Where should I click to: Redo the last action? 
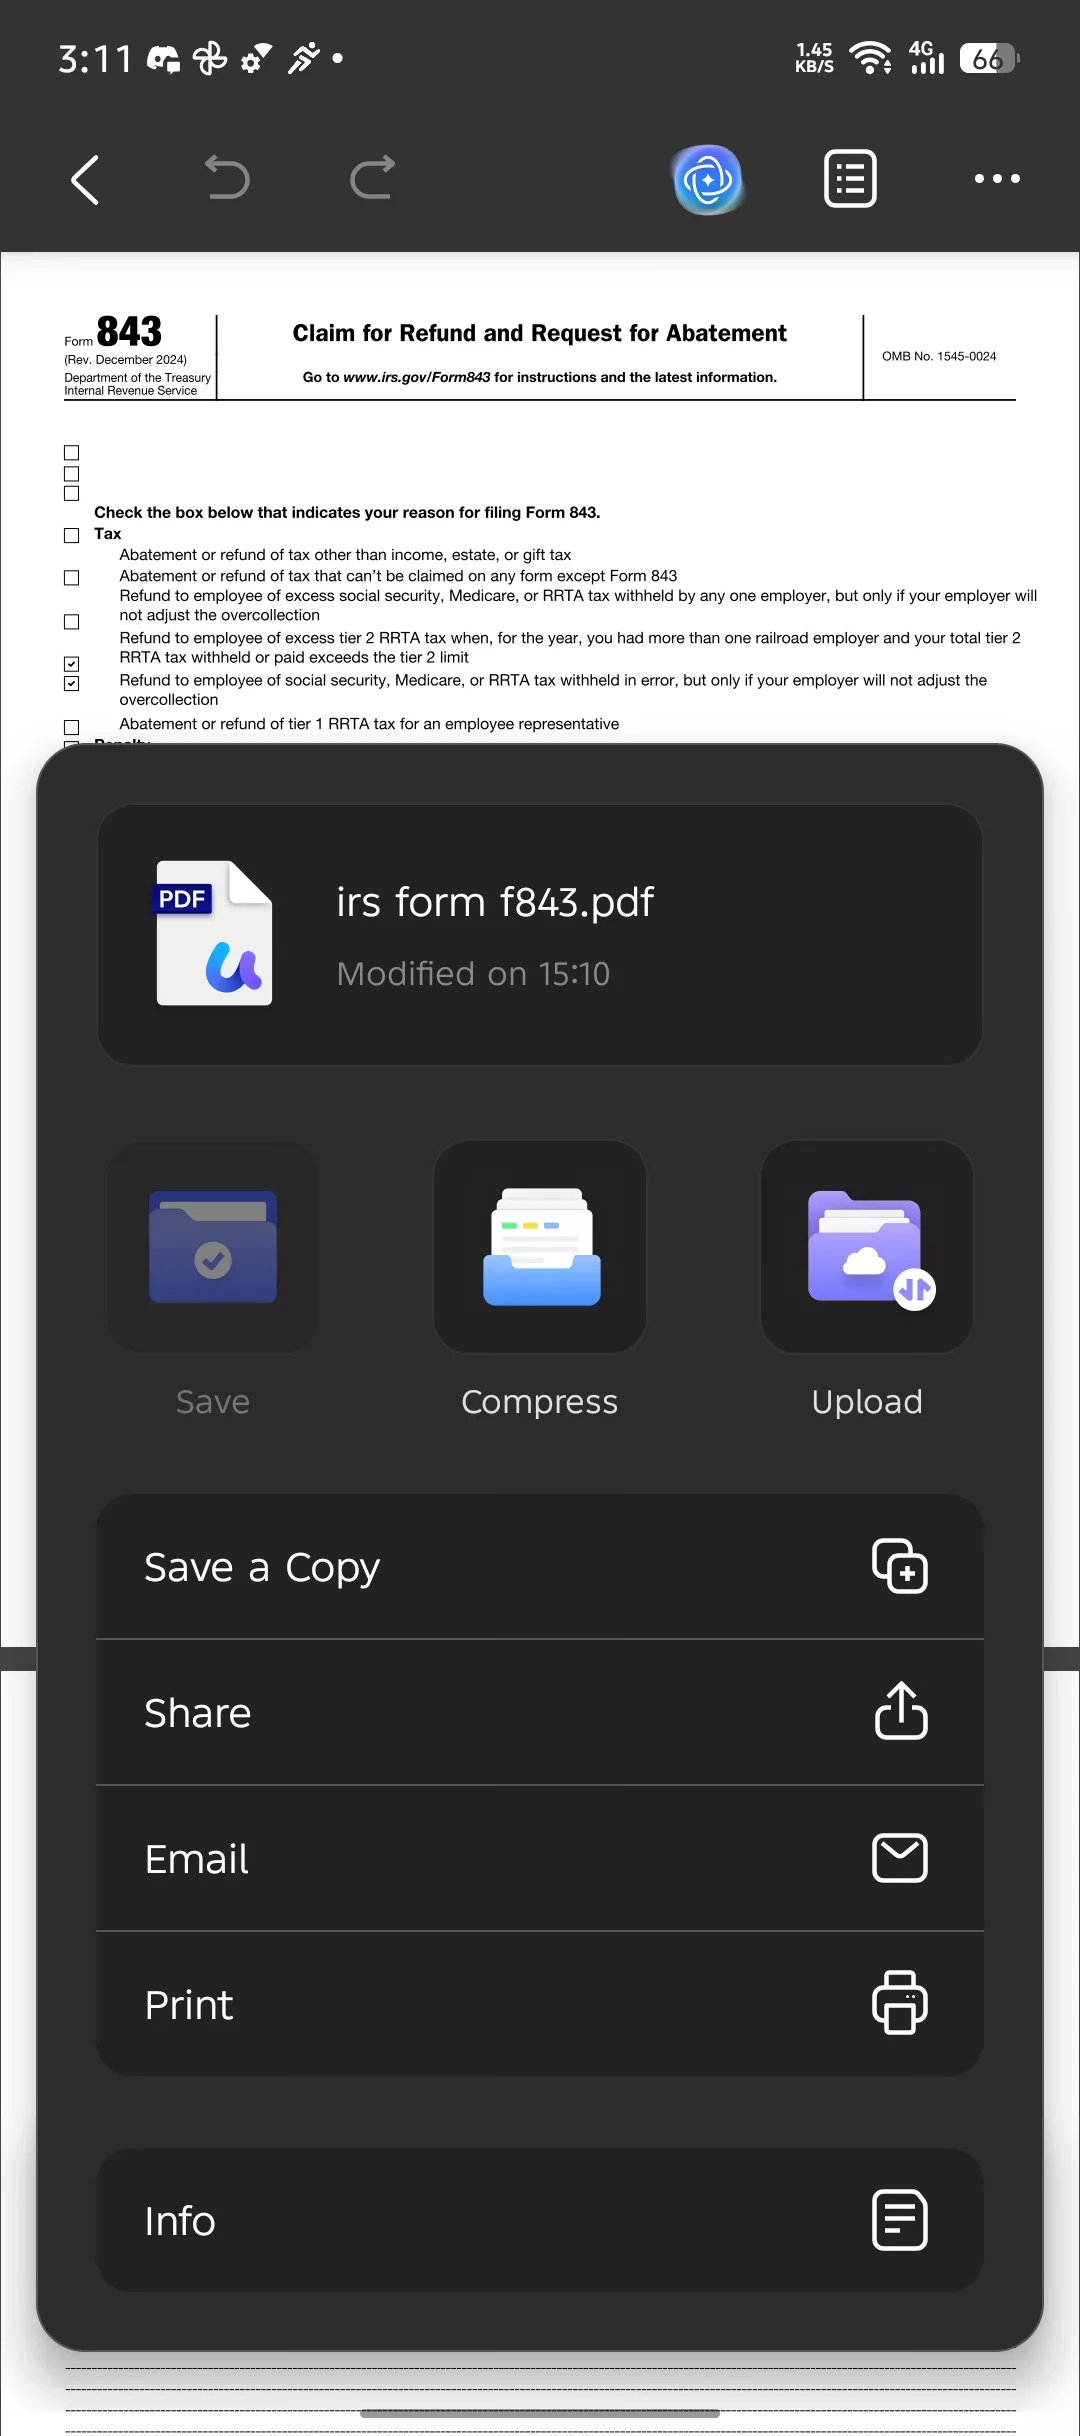point(372,178)
